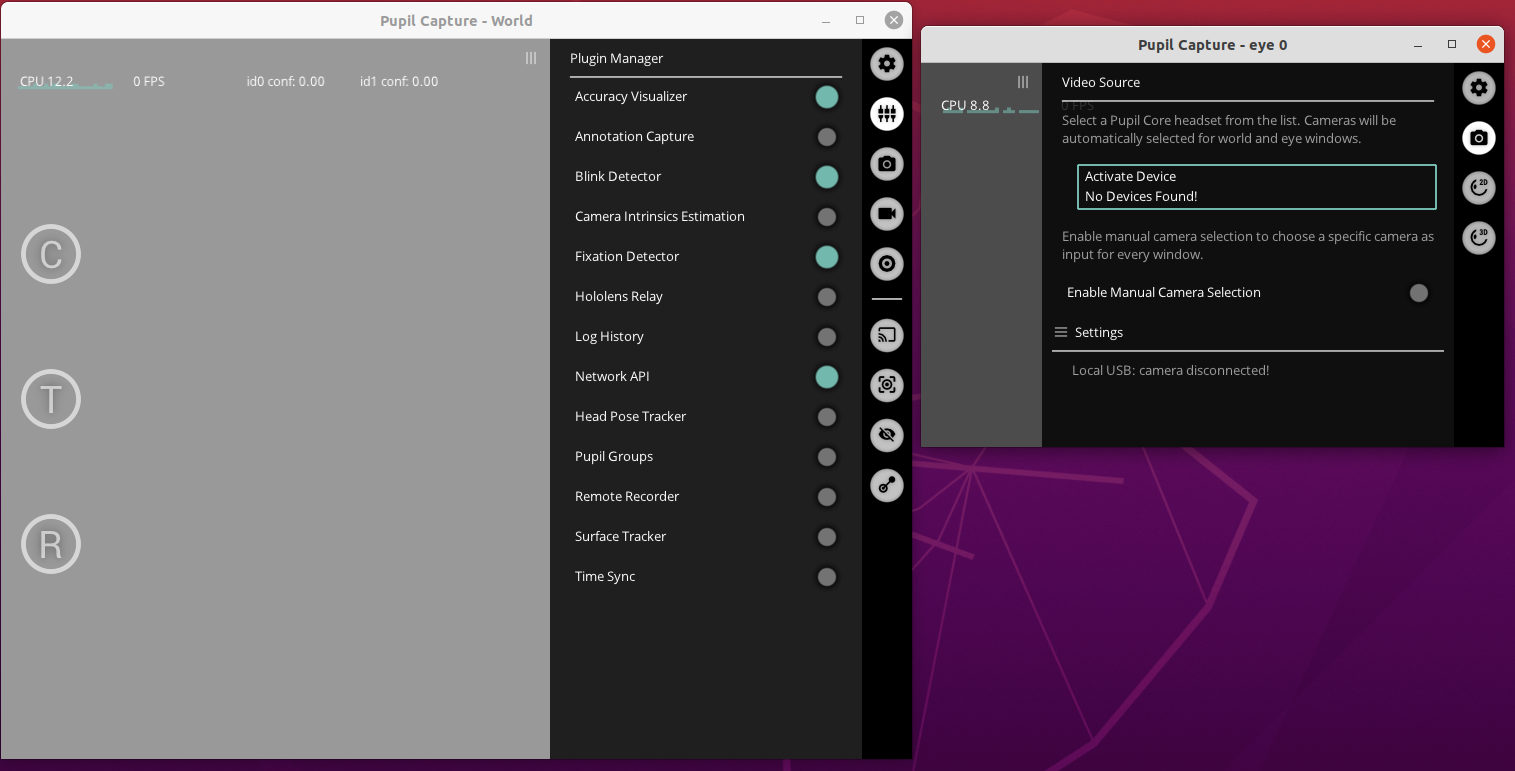Open General Settings gear in eye 0 window
The height and width of the screenshot is (771, 1515).
tap(1479, 88)
